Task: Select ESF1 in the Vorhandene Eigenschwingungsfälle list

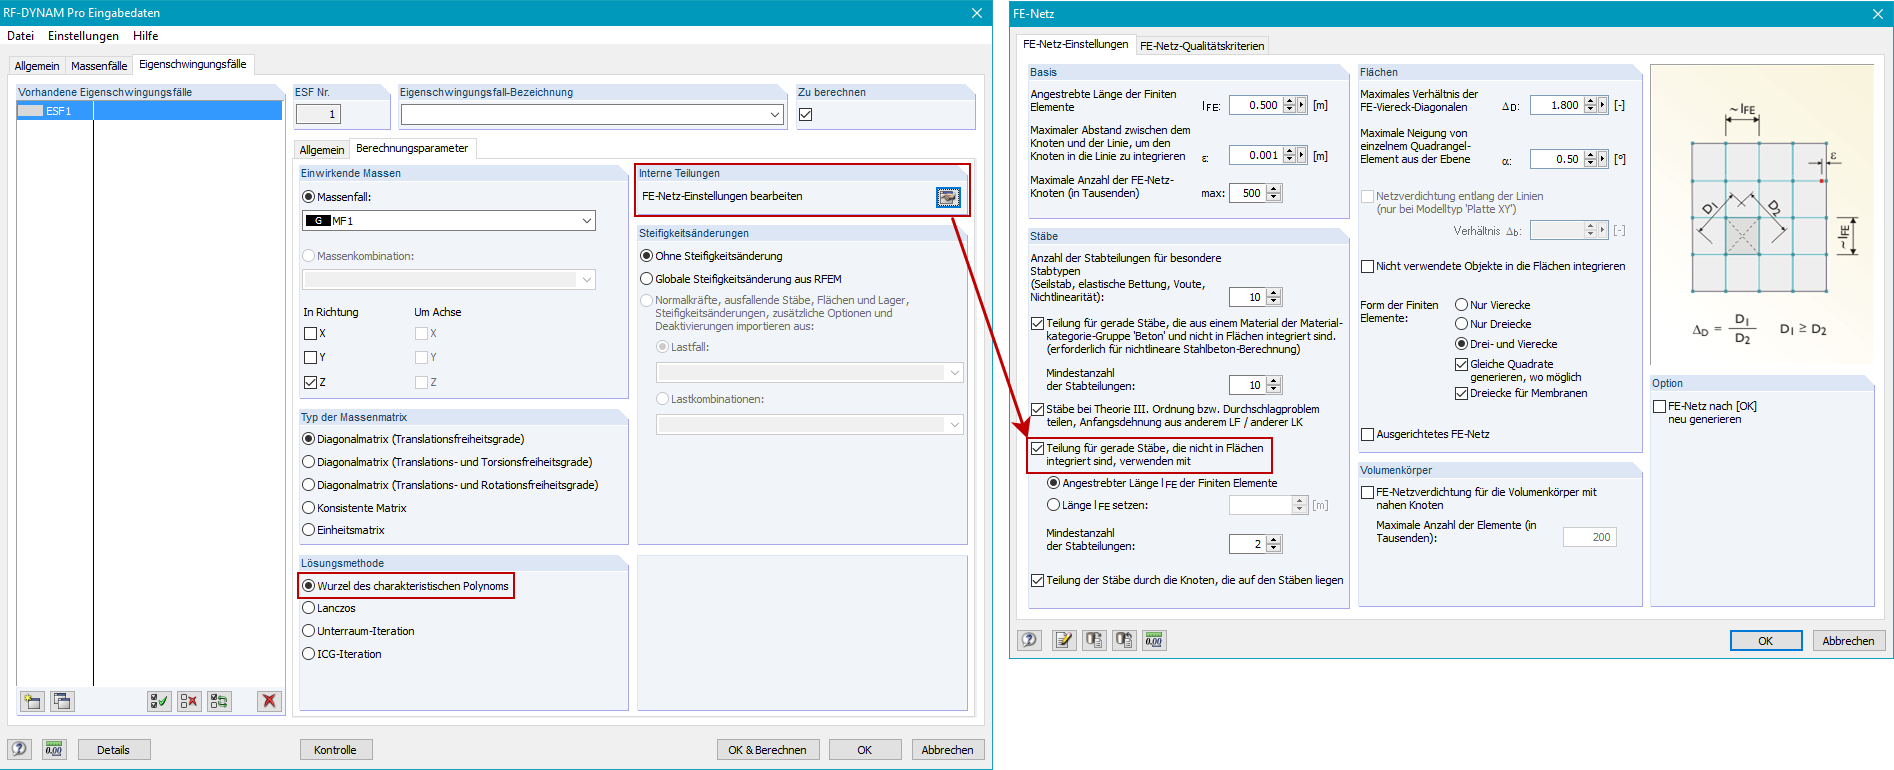Action: coord(150,111)
